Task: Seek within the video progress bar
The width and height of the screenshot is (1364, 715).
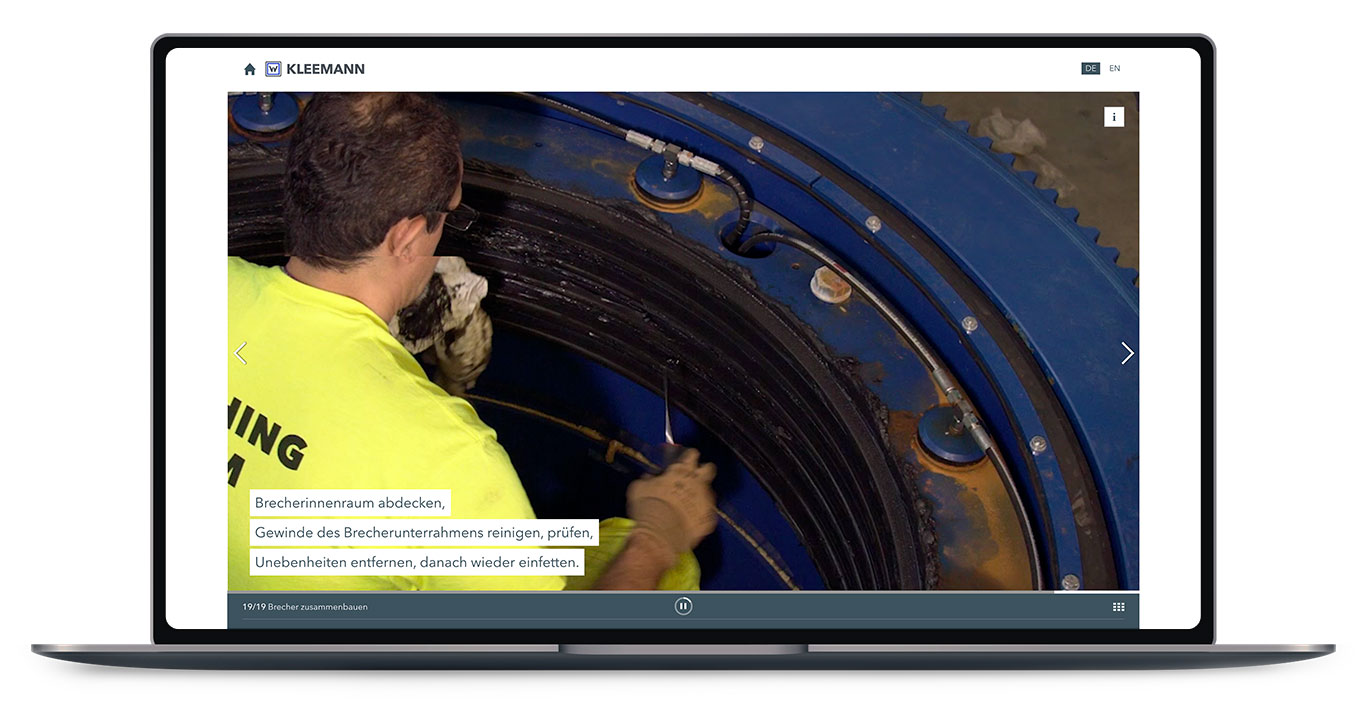Action: [683, 592]
